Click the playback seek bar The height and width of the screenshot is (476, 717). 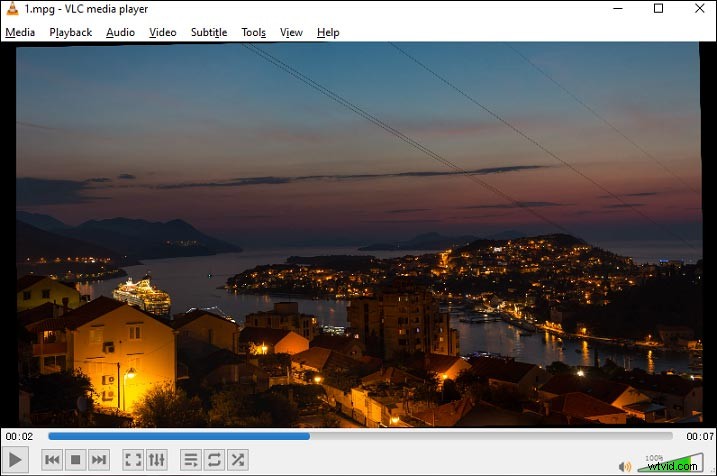click(x=360, y=436)
